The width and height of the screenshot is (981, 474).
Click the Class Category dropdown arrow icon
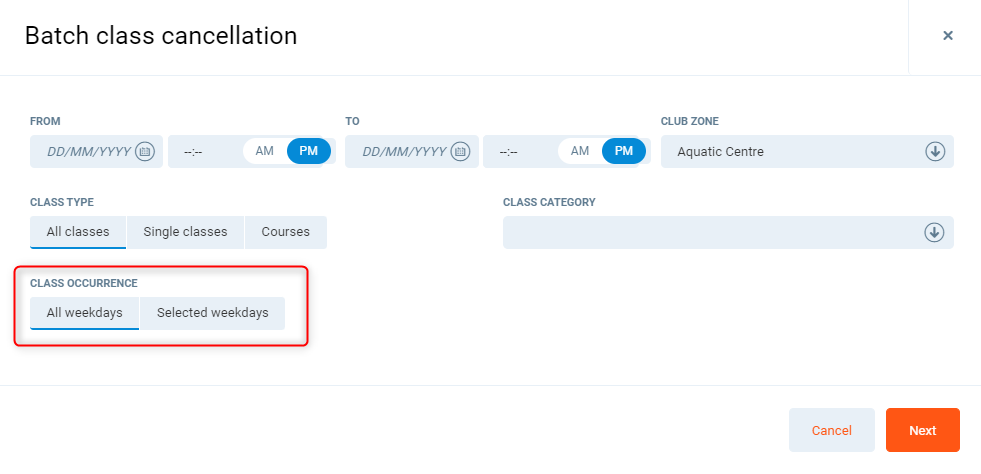click(934, 232)
